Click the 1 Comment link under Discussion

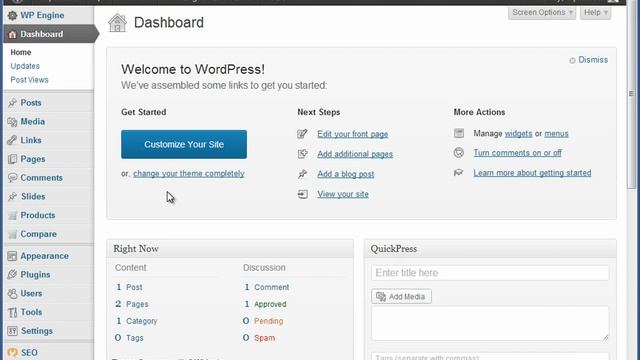click(267, 287)
